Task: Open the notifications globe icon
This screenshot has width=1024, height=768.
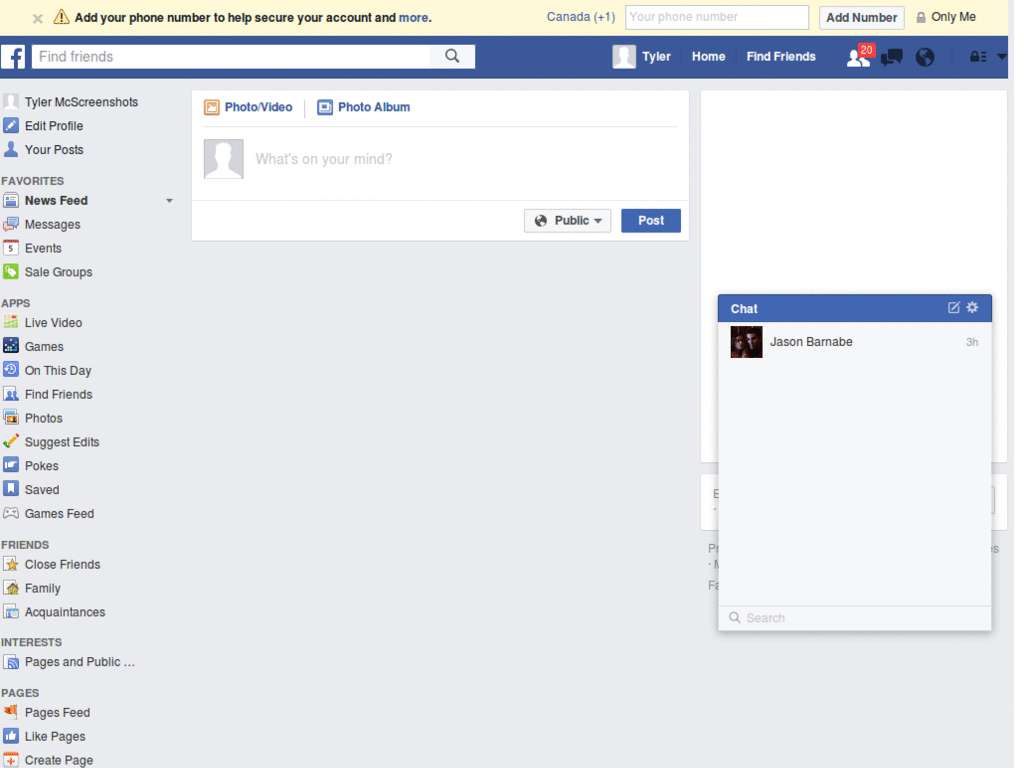Action: (x=925, y=57)
